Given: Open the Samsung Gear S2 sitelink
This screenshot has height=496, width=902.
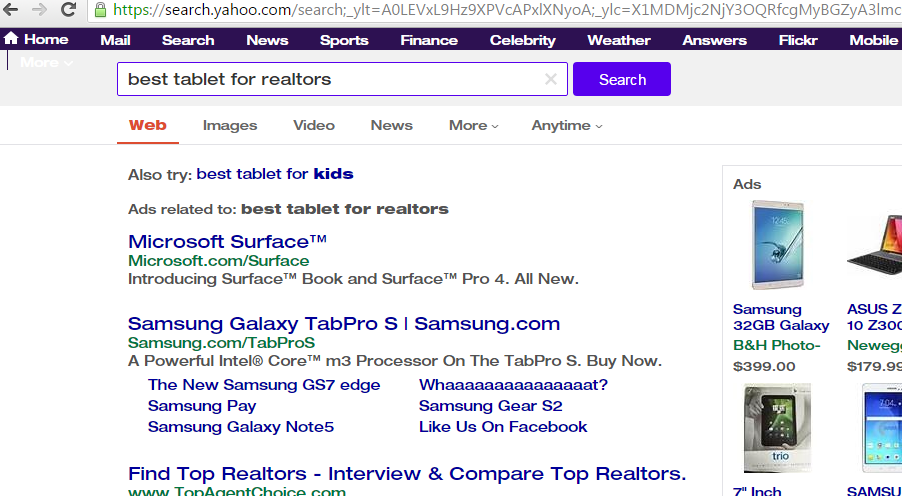Looking at the screenshot, I should point(491,406).
